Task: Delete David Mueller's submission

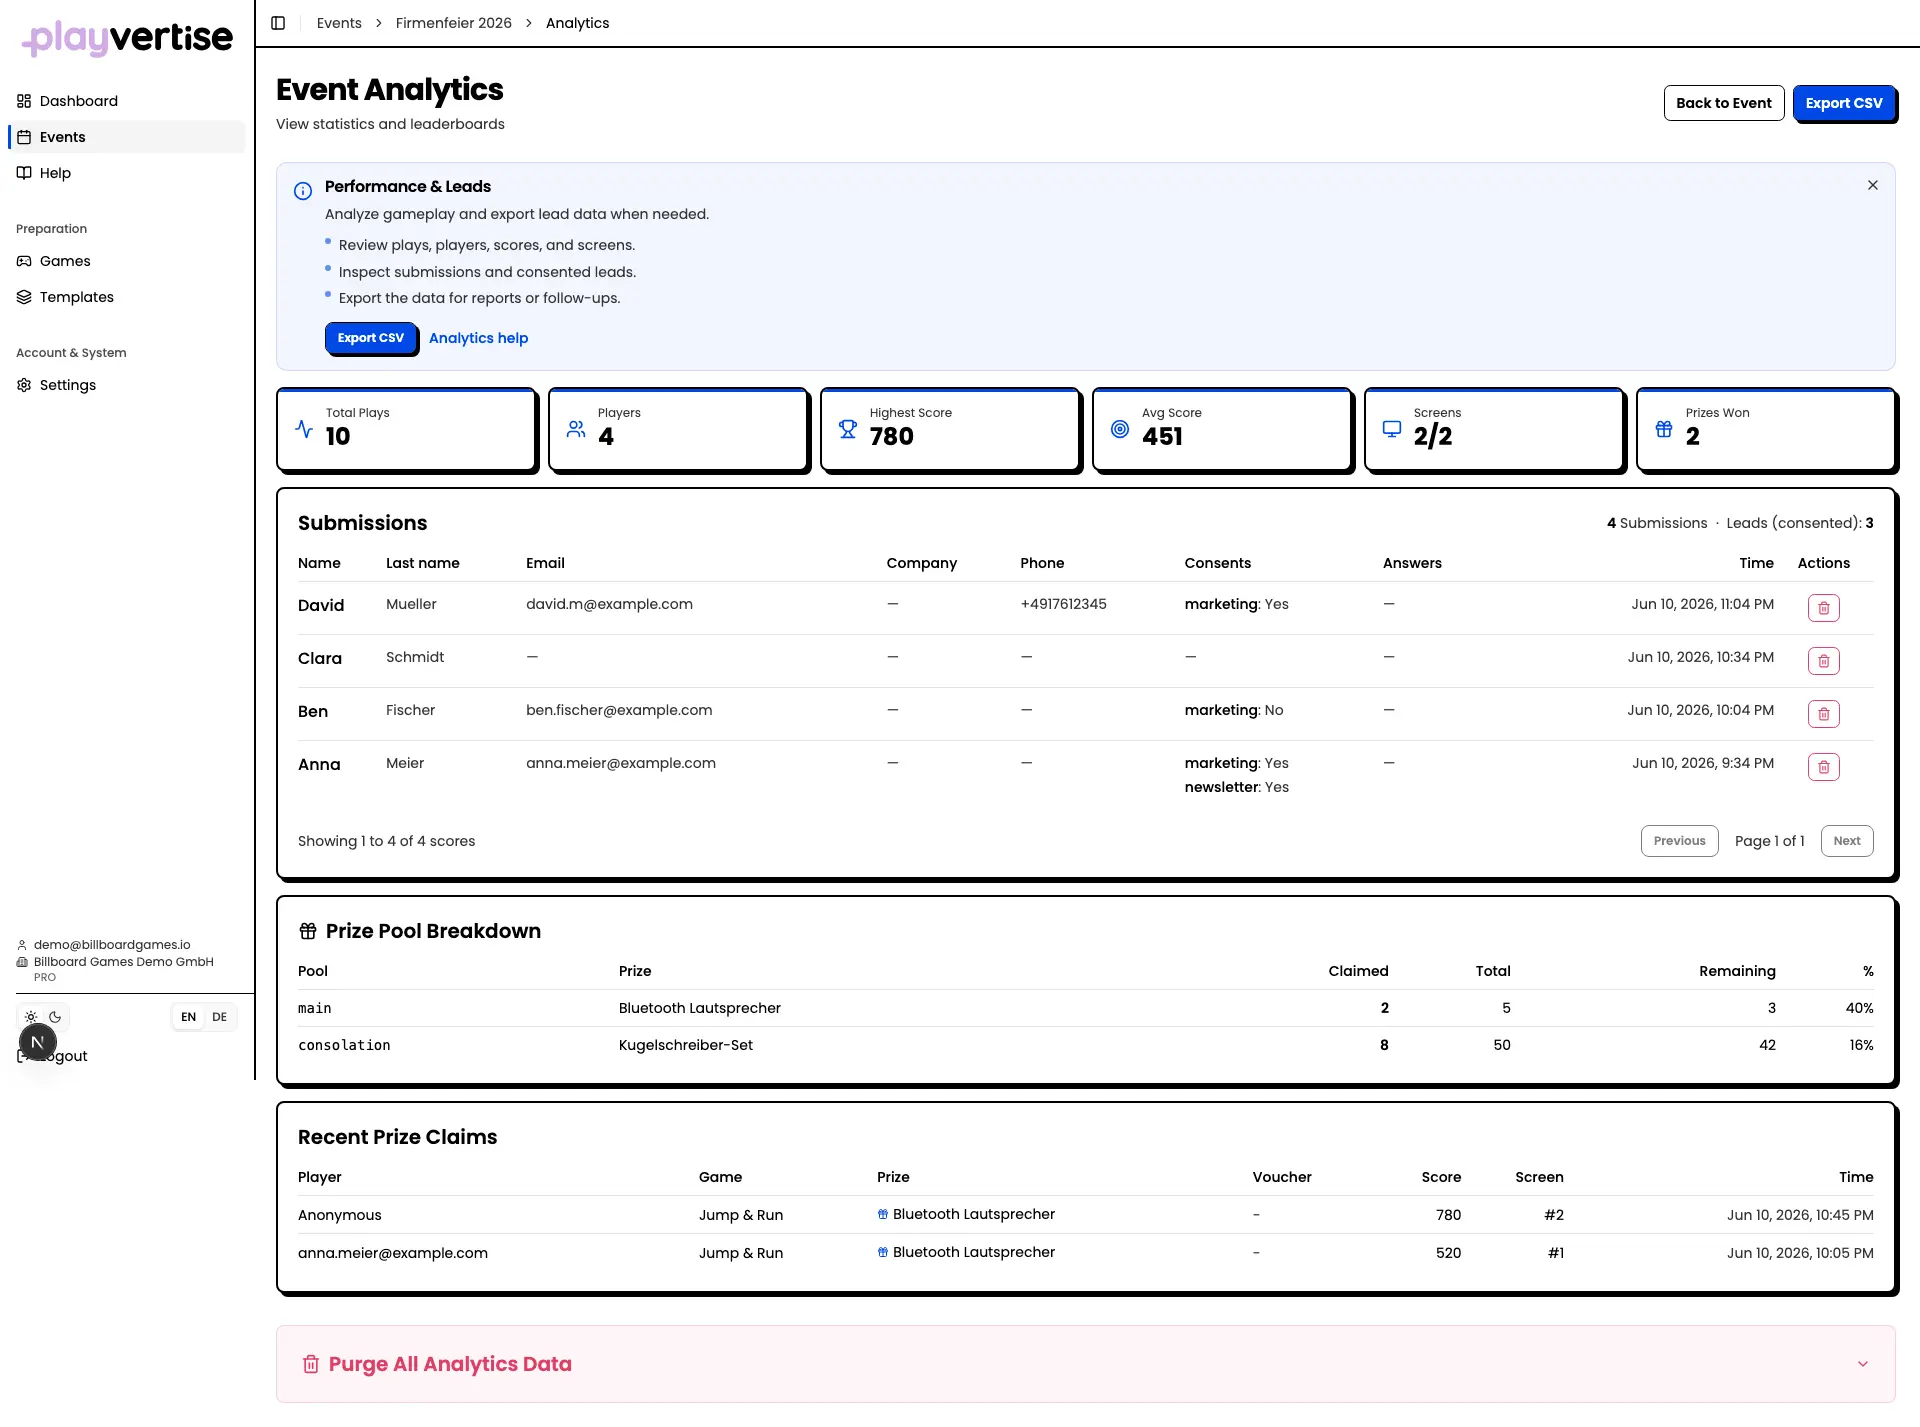Action: pyautogui.click(x=1823, y=608)
